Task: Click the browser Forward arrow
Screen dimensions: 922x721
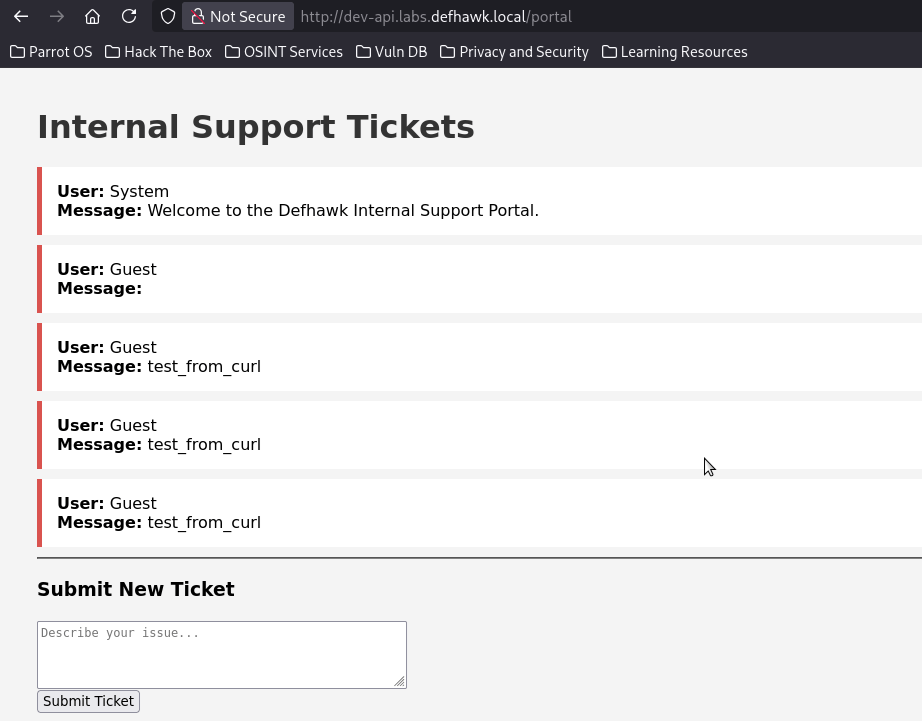Action: [x=57, y=16]
